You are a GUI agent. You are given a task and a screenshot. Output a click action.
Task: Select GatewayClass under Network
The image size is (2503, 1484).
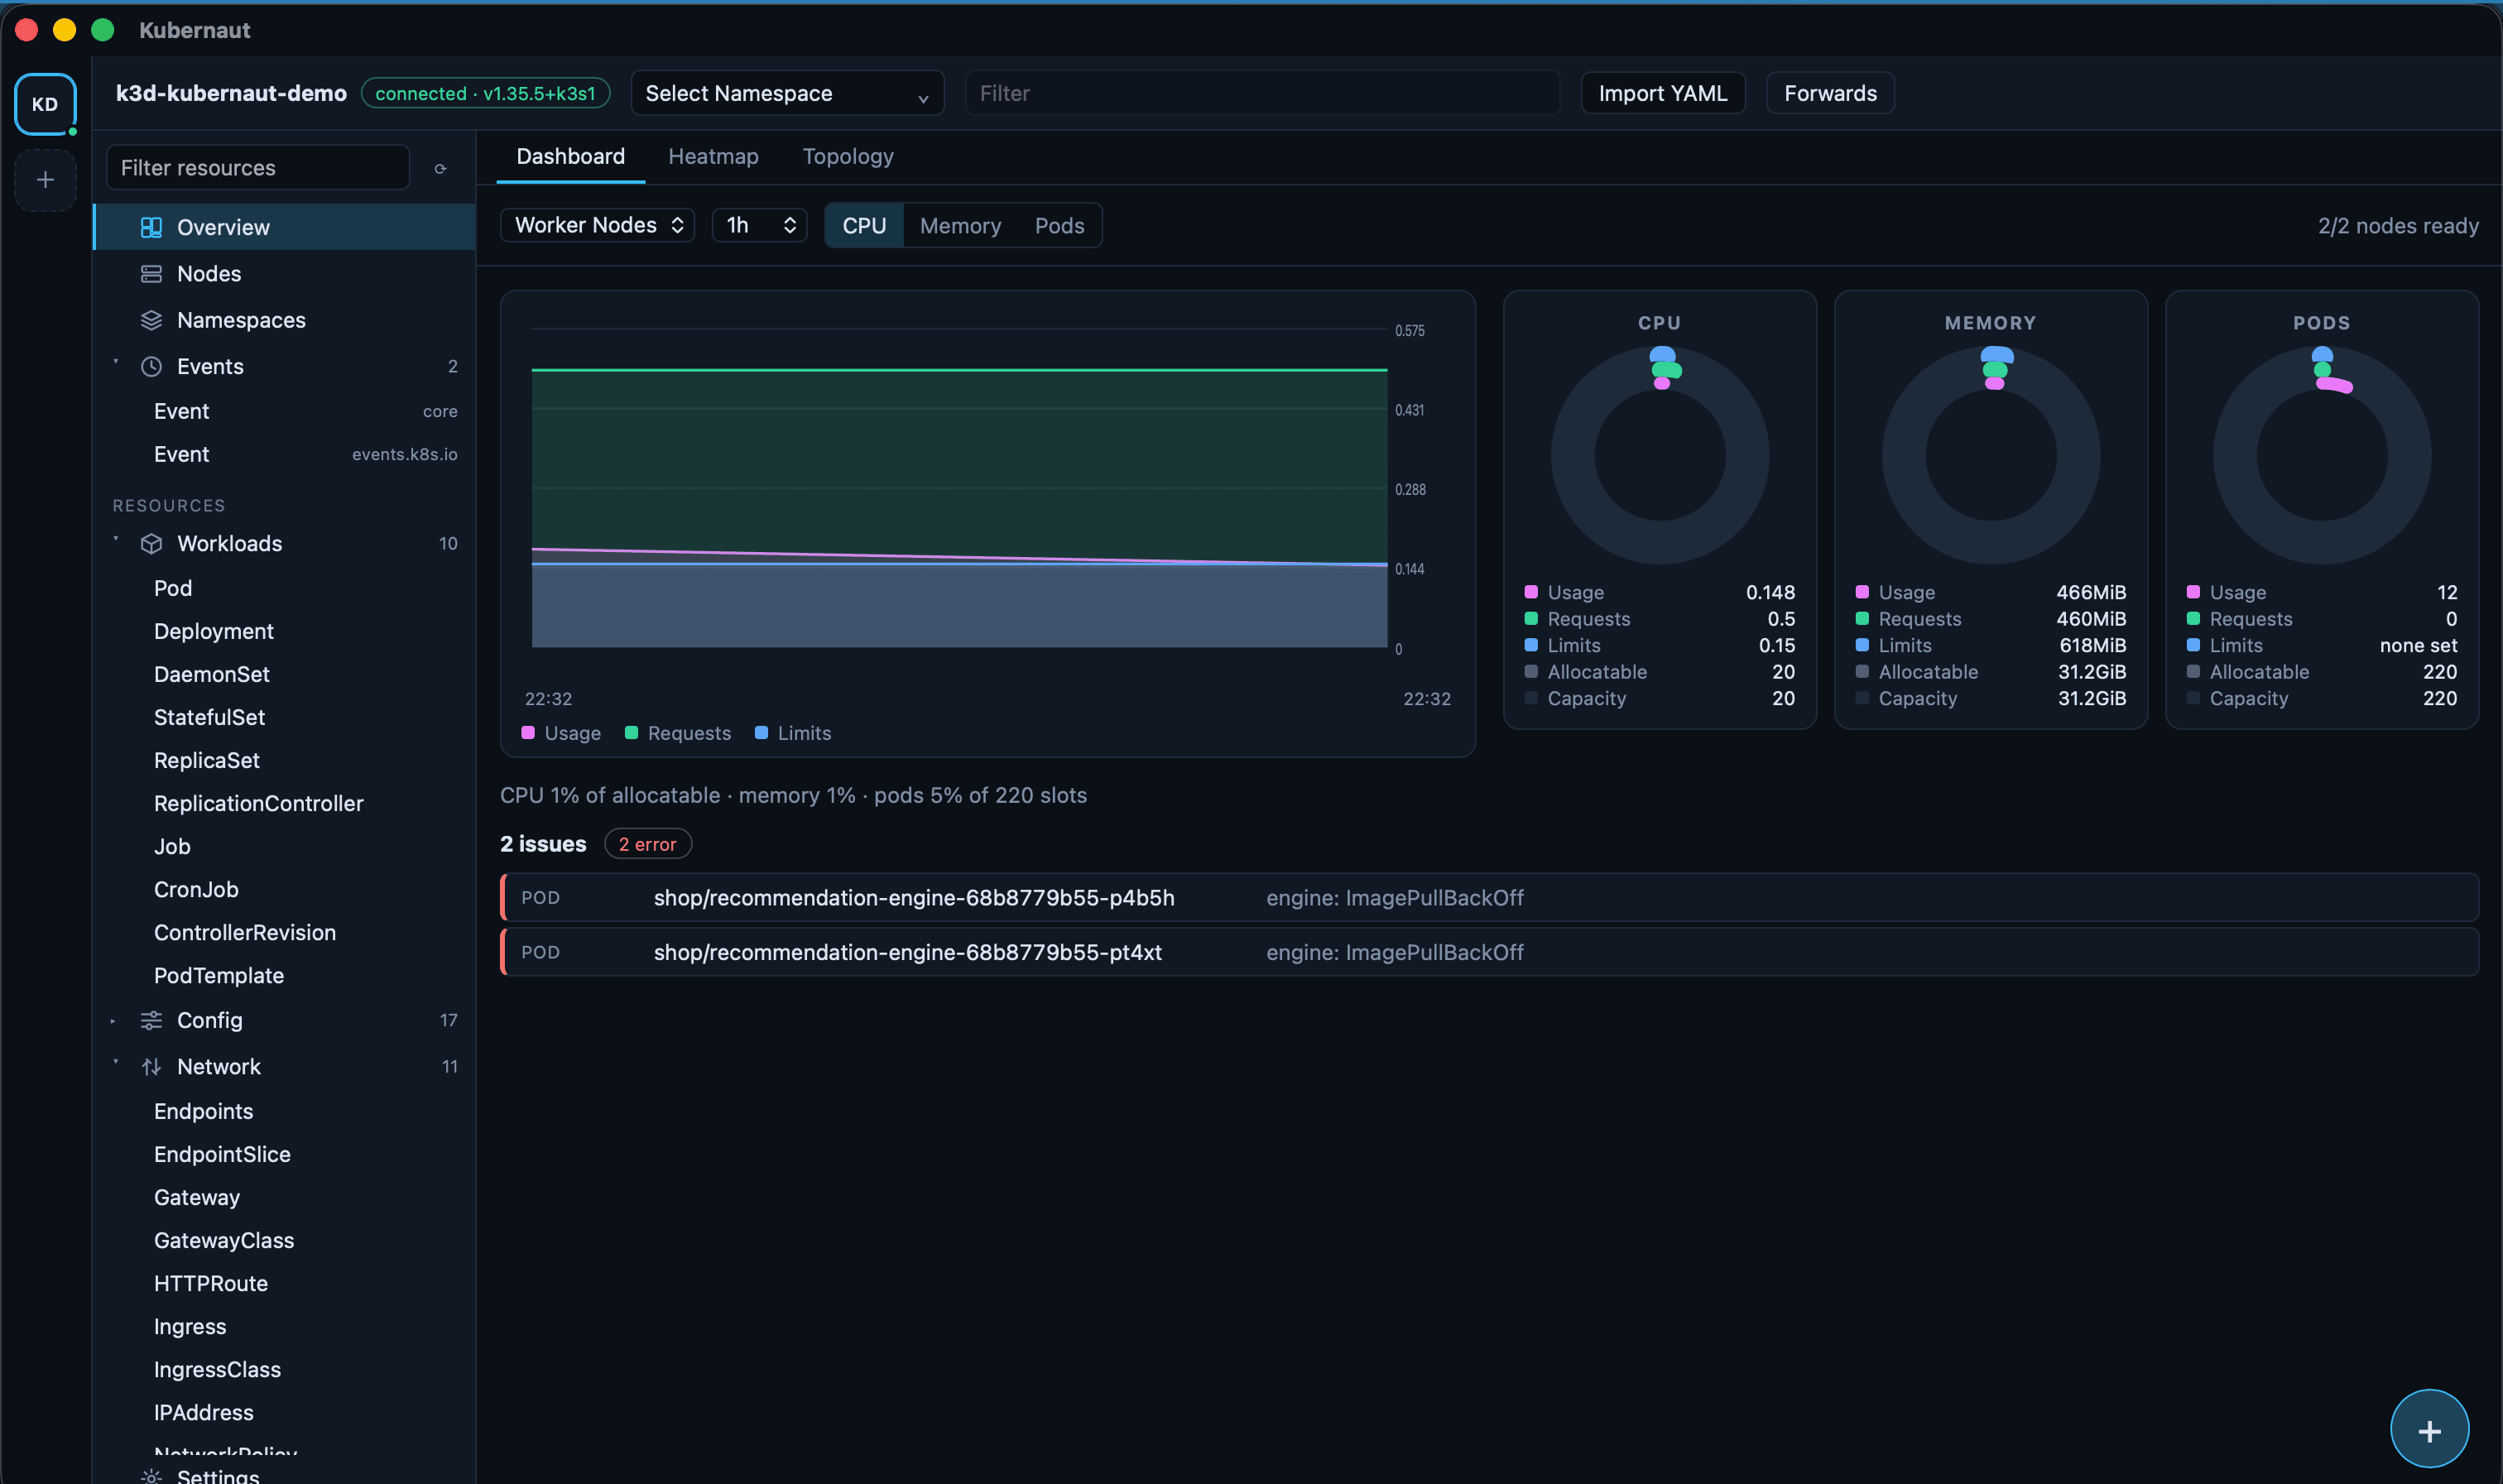point(285,1240)
